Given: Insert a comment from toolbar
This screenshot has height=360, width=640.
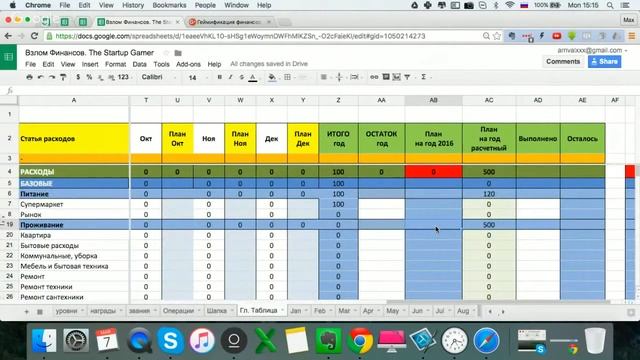Looking at the screenshot, I should pyautogui.click(x=386, y=77).
